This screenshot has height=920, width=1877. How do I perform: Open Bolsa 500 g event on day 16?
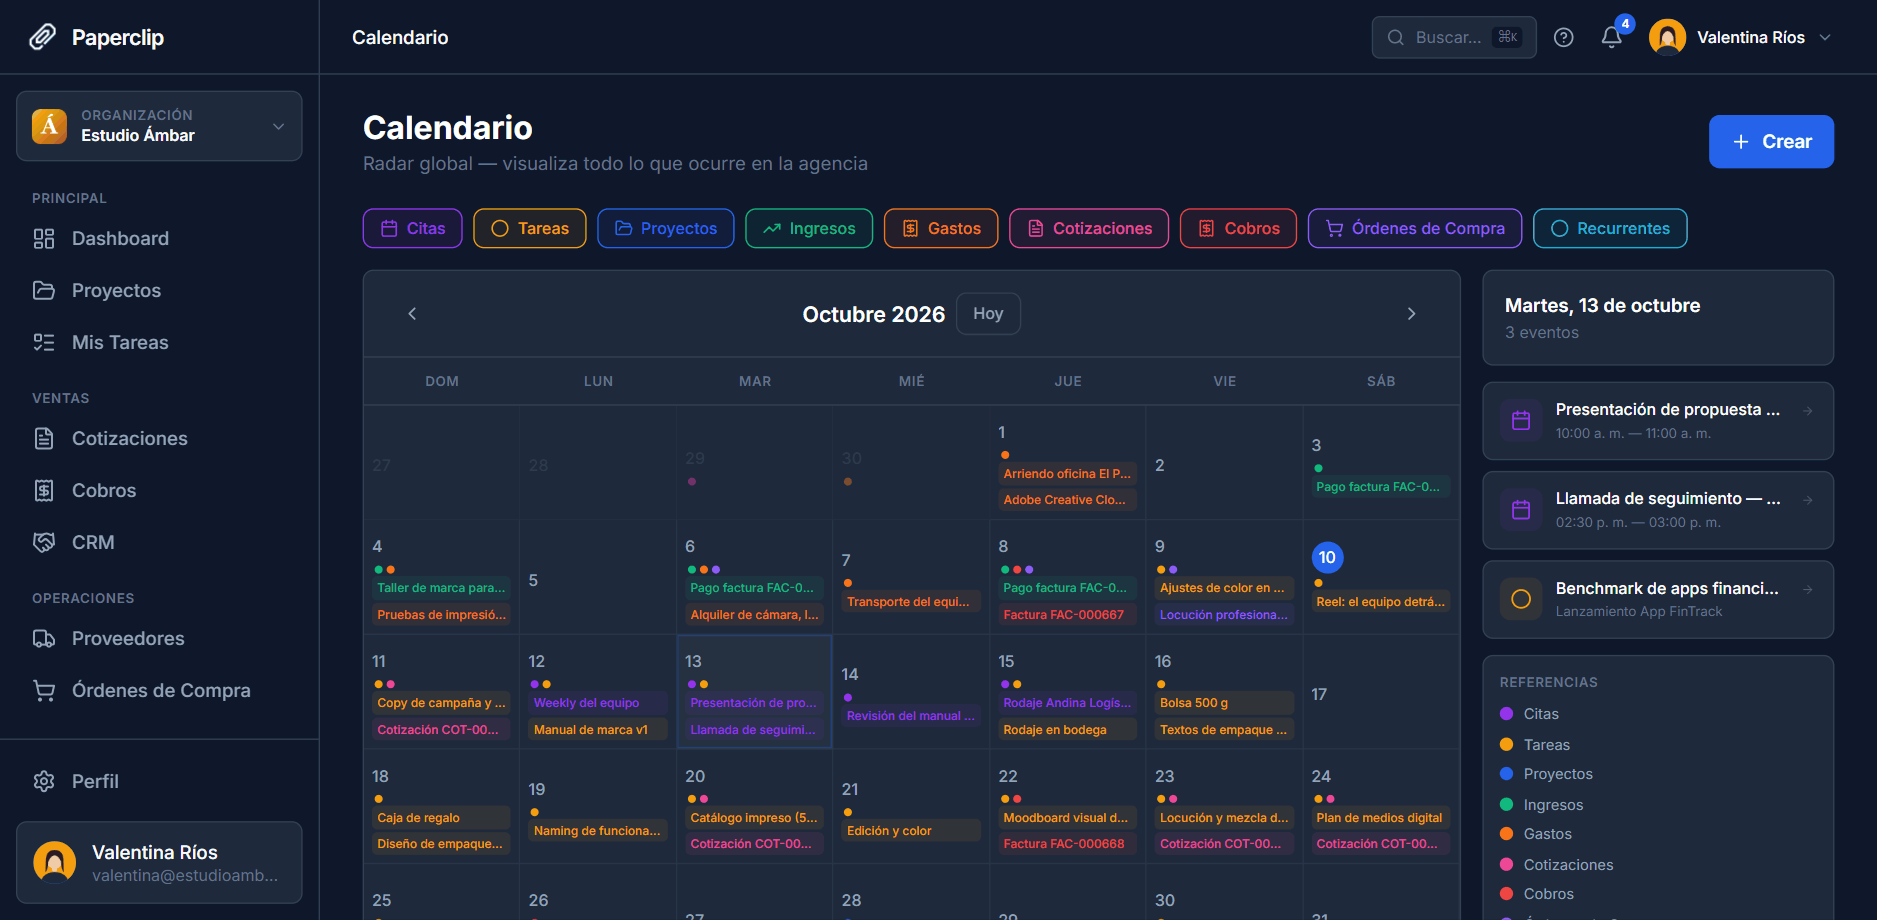[x=1224, y=703]
